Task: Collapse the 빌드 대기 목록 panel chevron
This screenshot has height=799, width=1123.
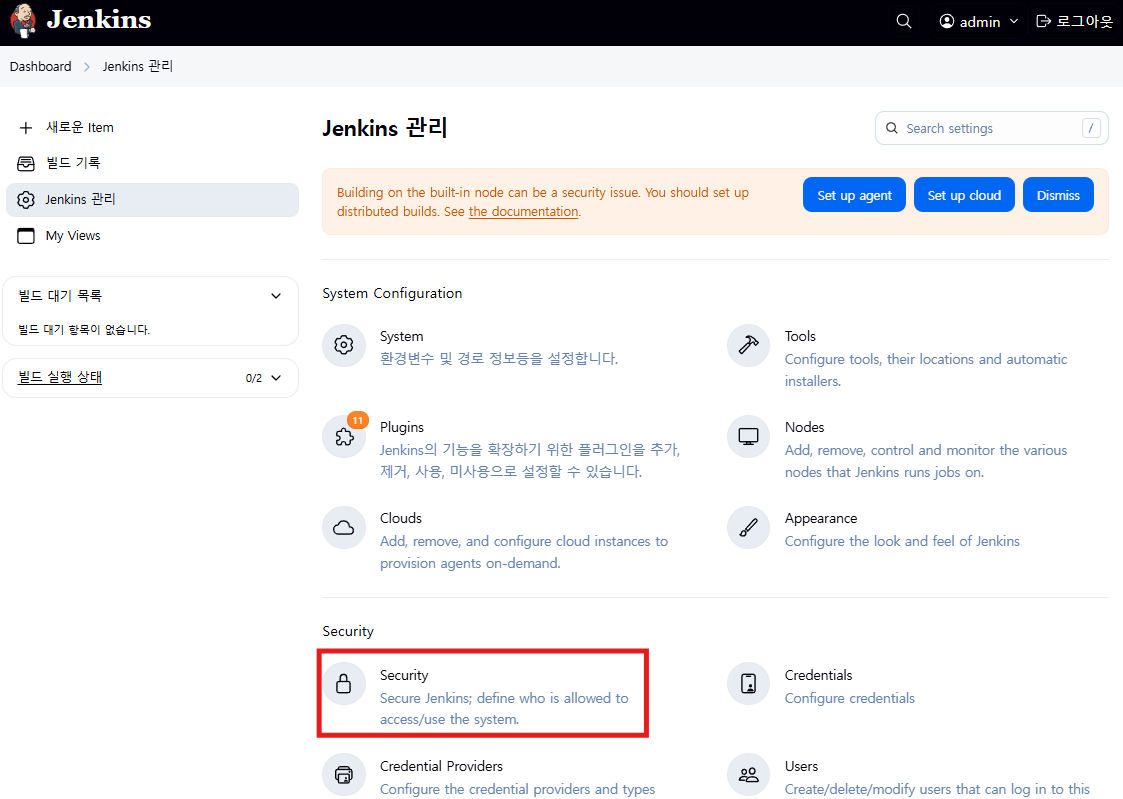Action: point(276,296)
